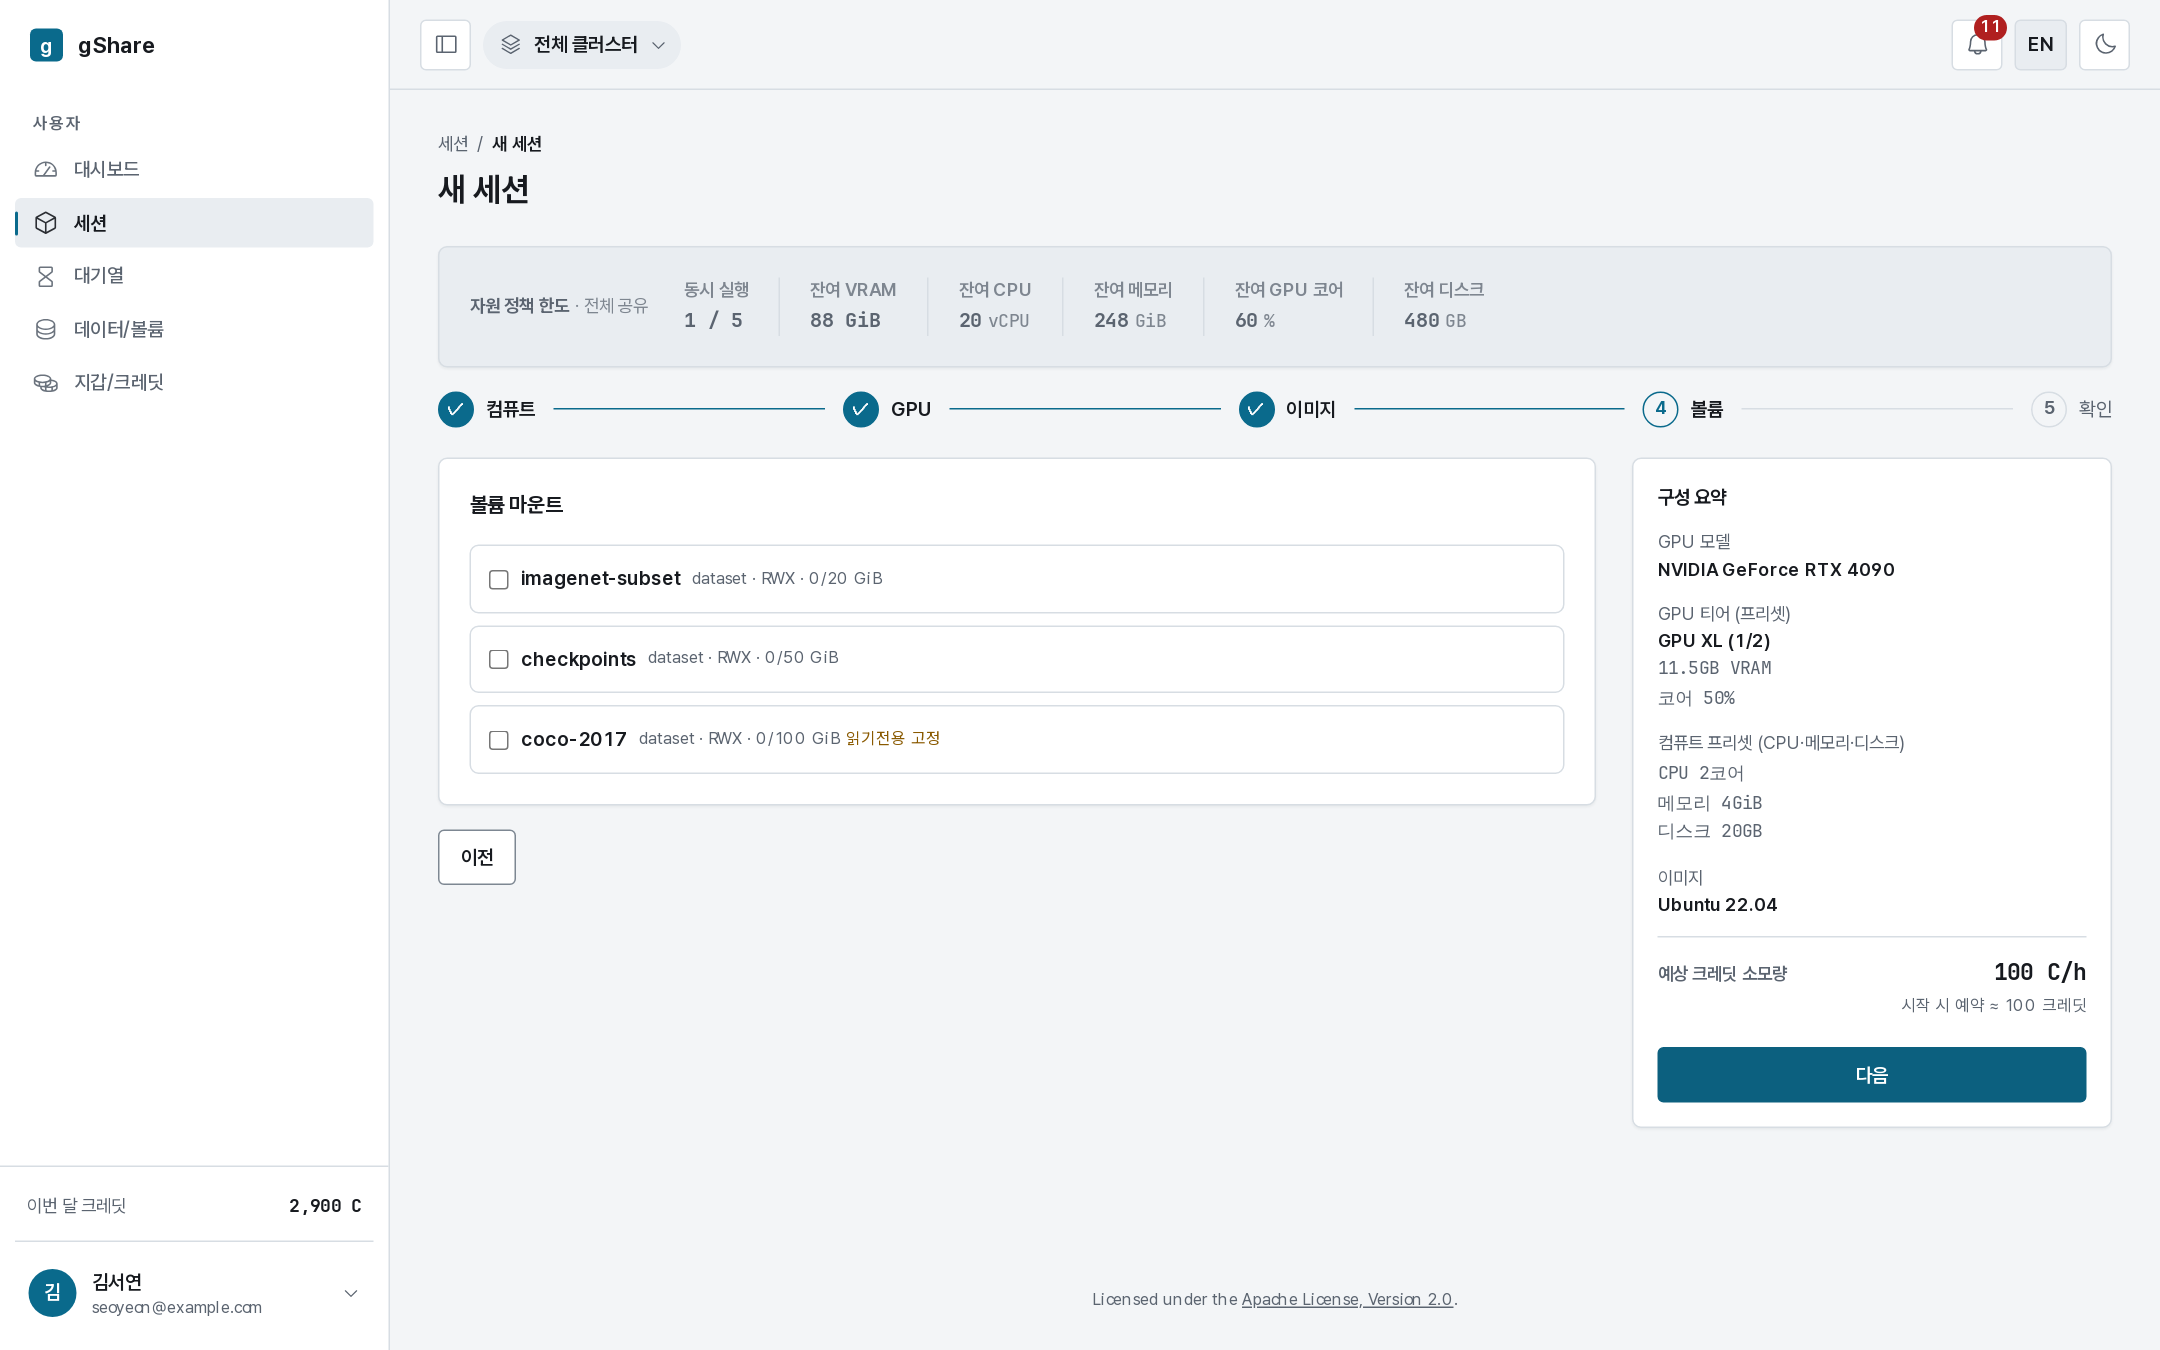Click the 읽기전용 고정 label
The height and width of the screenshot is (1350, 2160).
(893, 738)
